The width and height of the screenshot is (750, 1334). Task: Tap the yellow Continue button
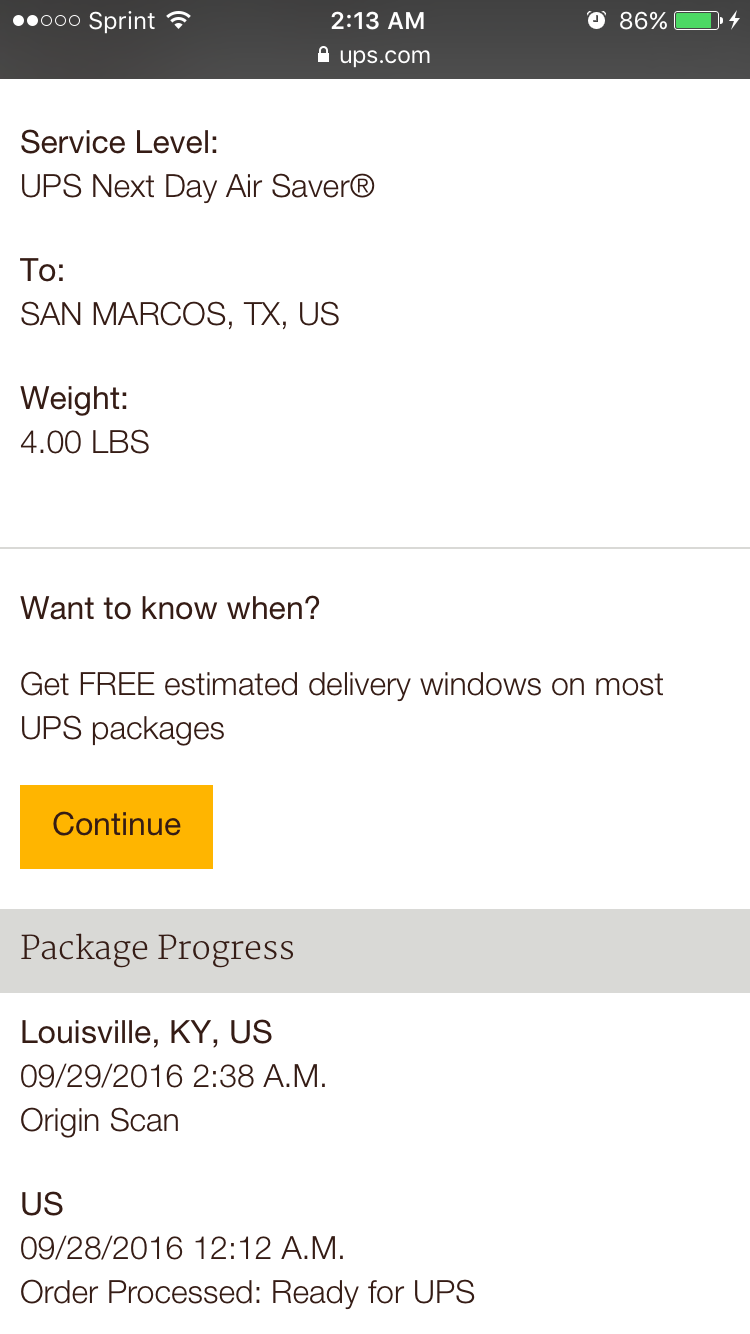(x=116, y=826)
